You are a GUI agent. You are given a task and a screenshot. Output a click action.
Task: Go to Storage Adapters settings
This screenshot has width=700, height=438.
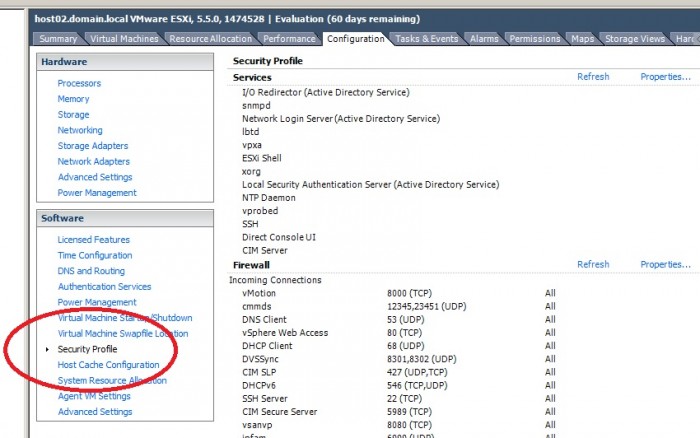[x=93, y=146]
